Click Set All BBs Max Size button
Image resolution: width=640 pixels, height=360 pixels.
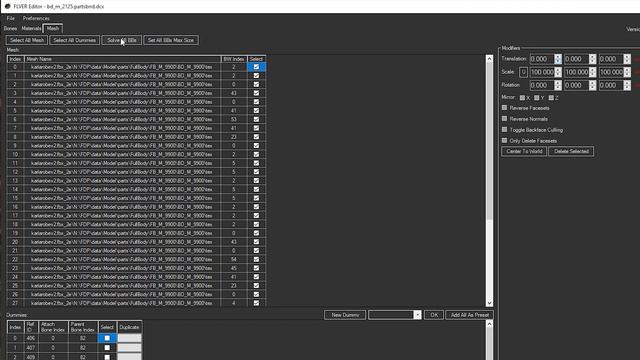[171, 40]
